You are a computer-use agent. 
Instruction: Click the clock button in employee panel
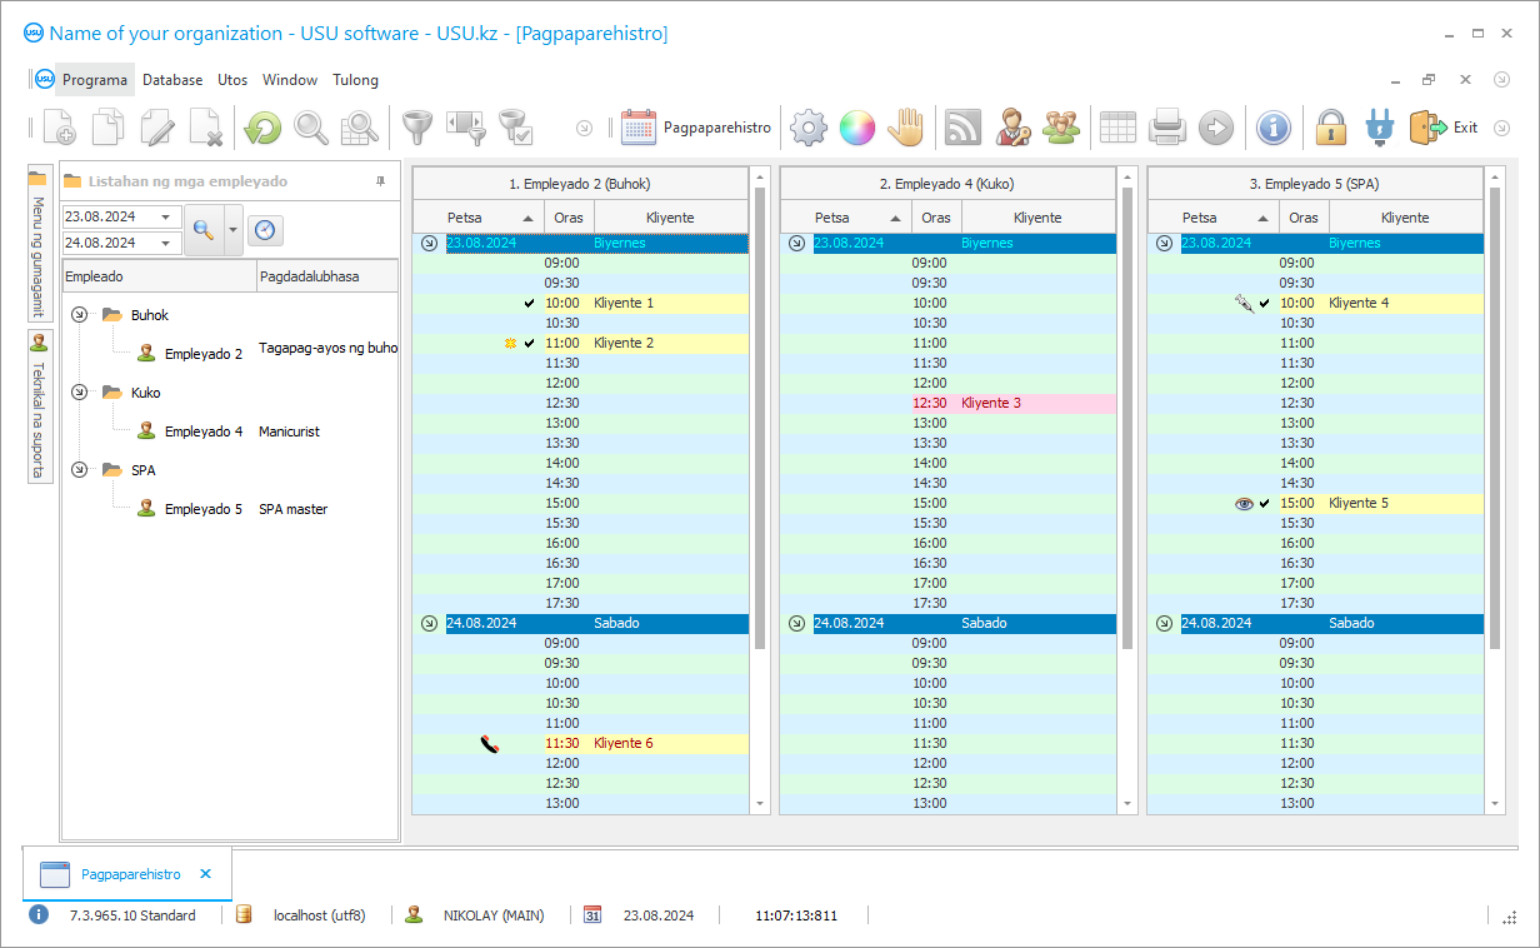265,230
